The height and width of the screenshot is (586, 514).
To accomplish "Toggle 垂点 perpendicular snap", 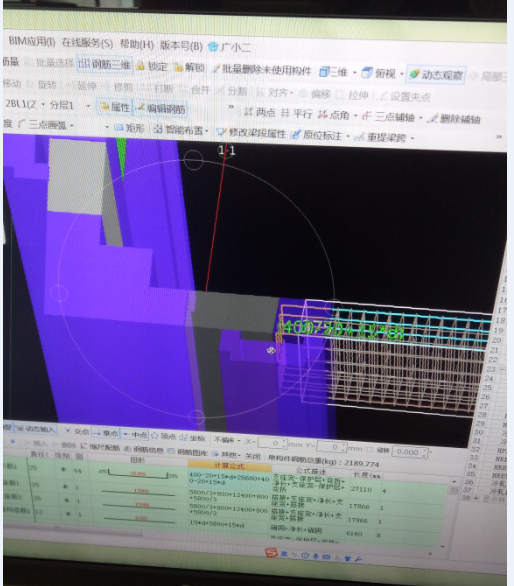I will (x=106, y=433).
